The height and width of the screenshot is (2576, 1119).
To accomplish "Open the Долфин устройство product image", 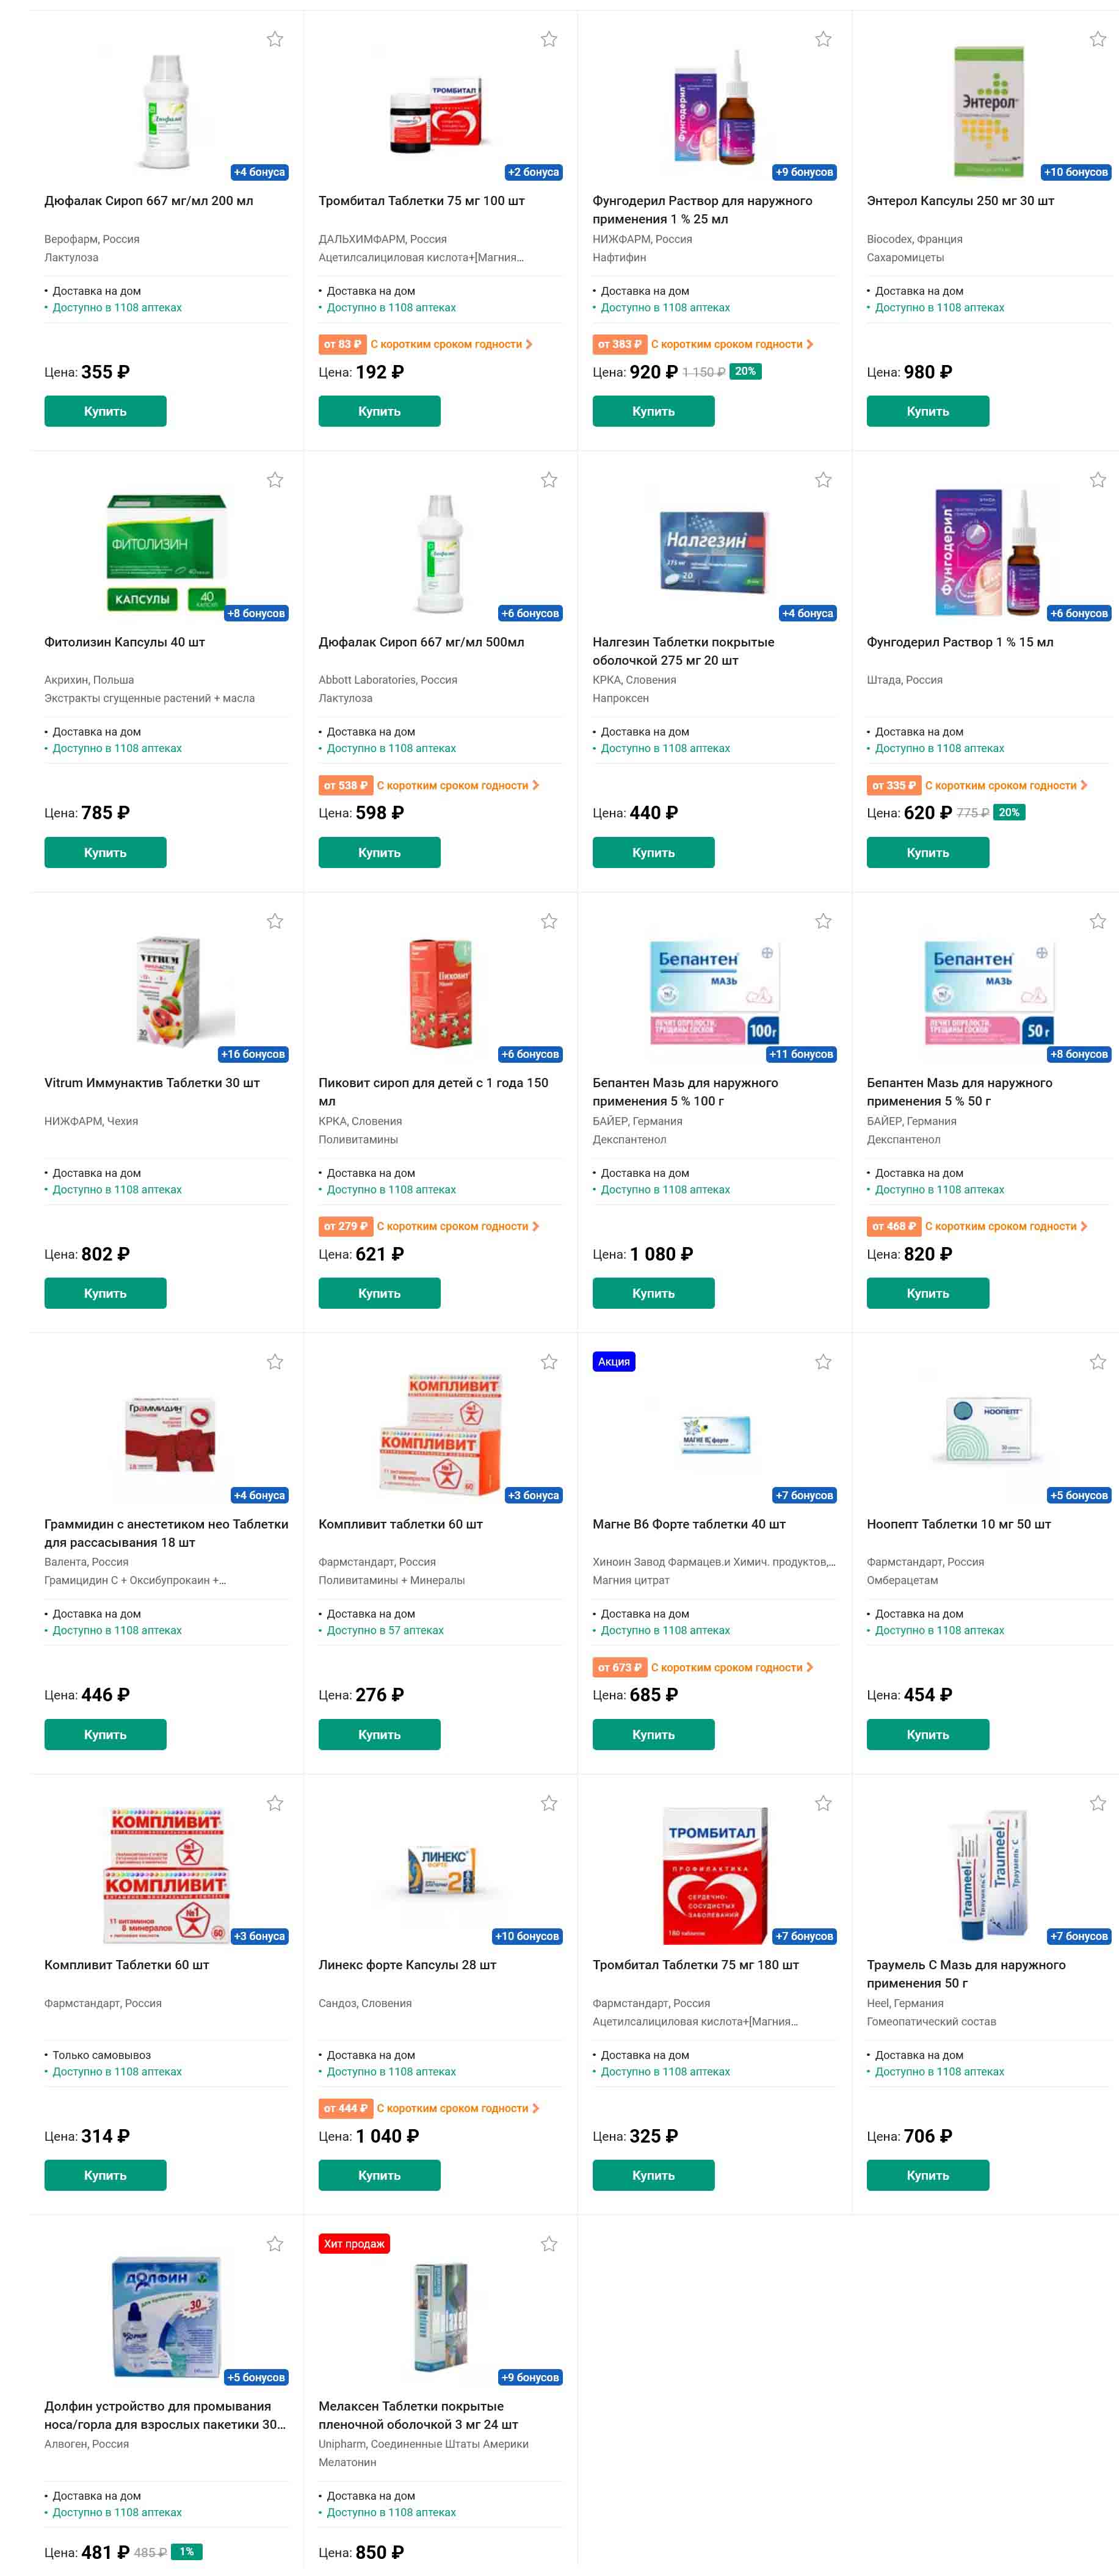I will pos(166,2316).
